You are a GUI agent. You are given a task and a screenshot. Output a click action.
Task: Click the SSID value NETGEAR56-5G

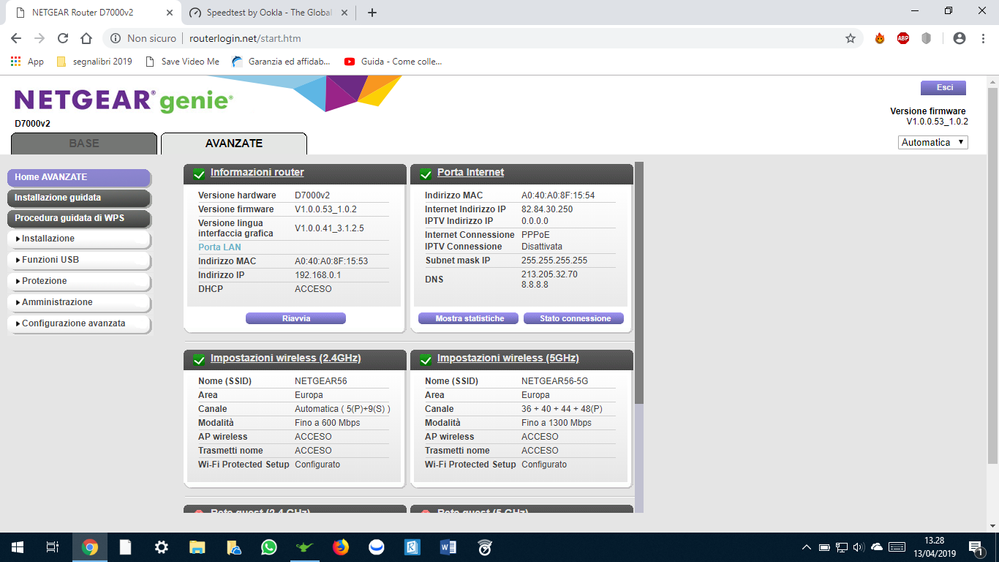click(x=554, y=381)
